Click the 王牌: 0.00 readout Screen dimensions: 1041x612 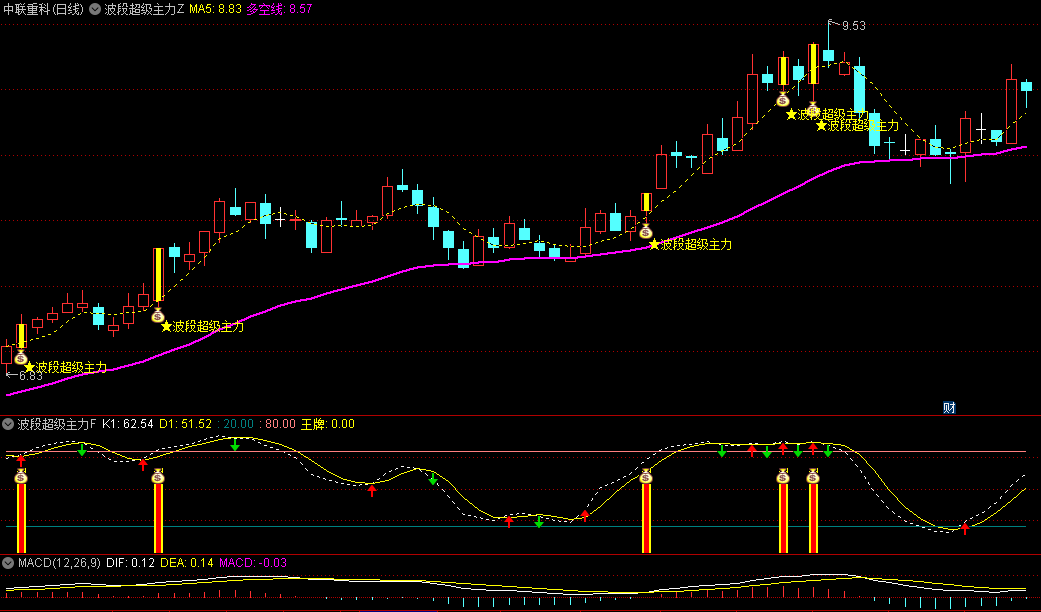tap(328, 423)
